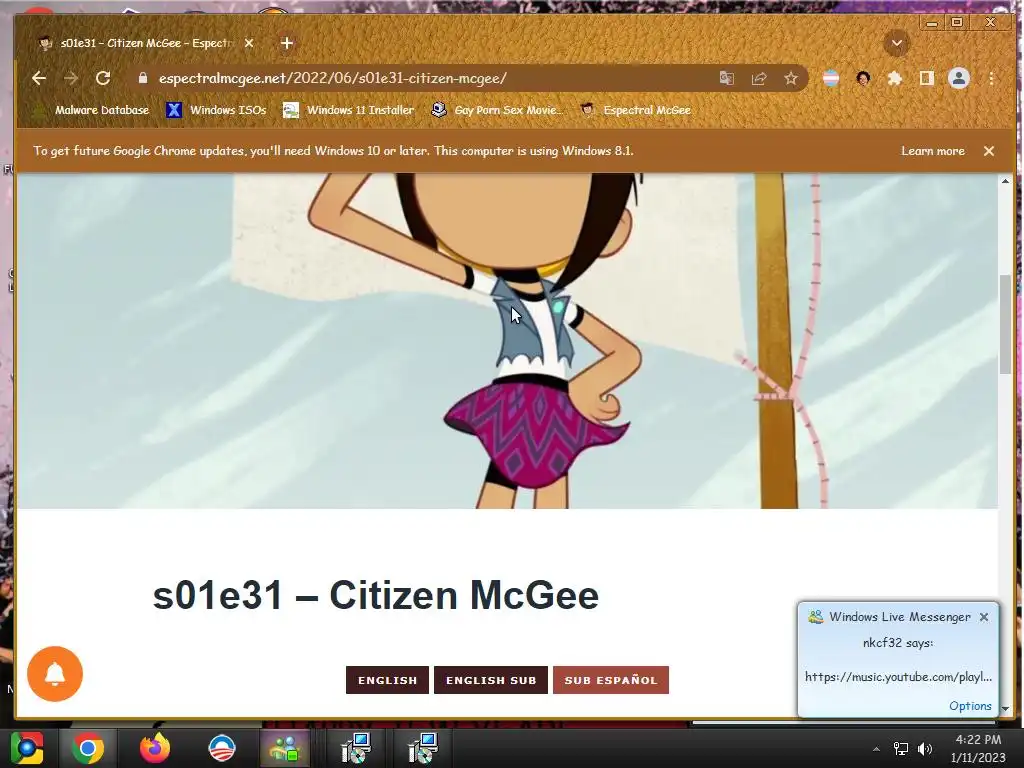
Task: Close the Windows Live Messenger toast
Action: [984, 617]
